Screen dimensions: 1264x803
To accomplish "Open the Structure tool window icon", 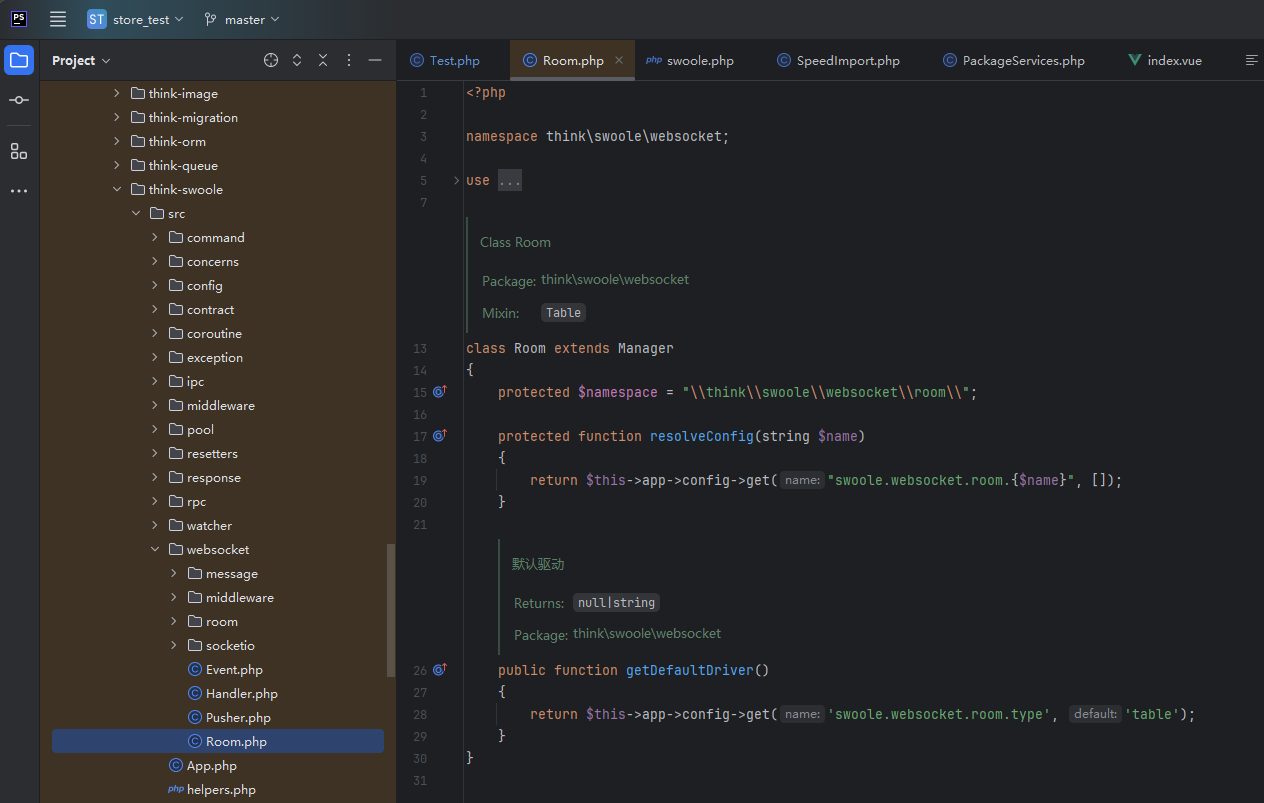I will (19, 151).
